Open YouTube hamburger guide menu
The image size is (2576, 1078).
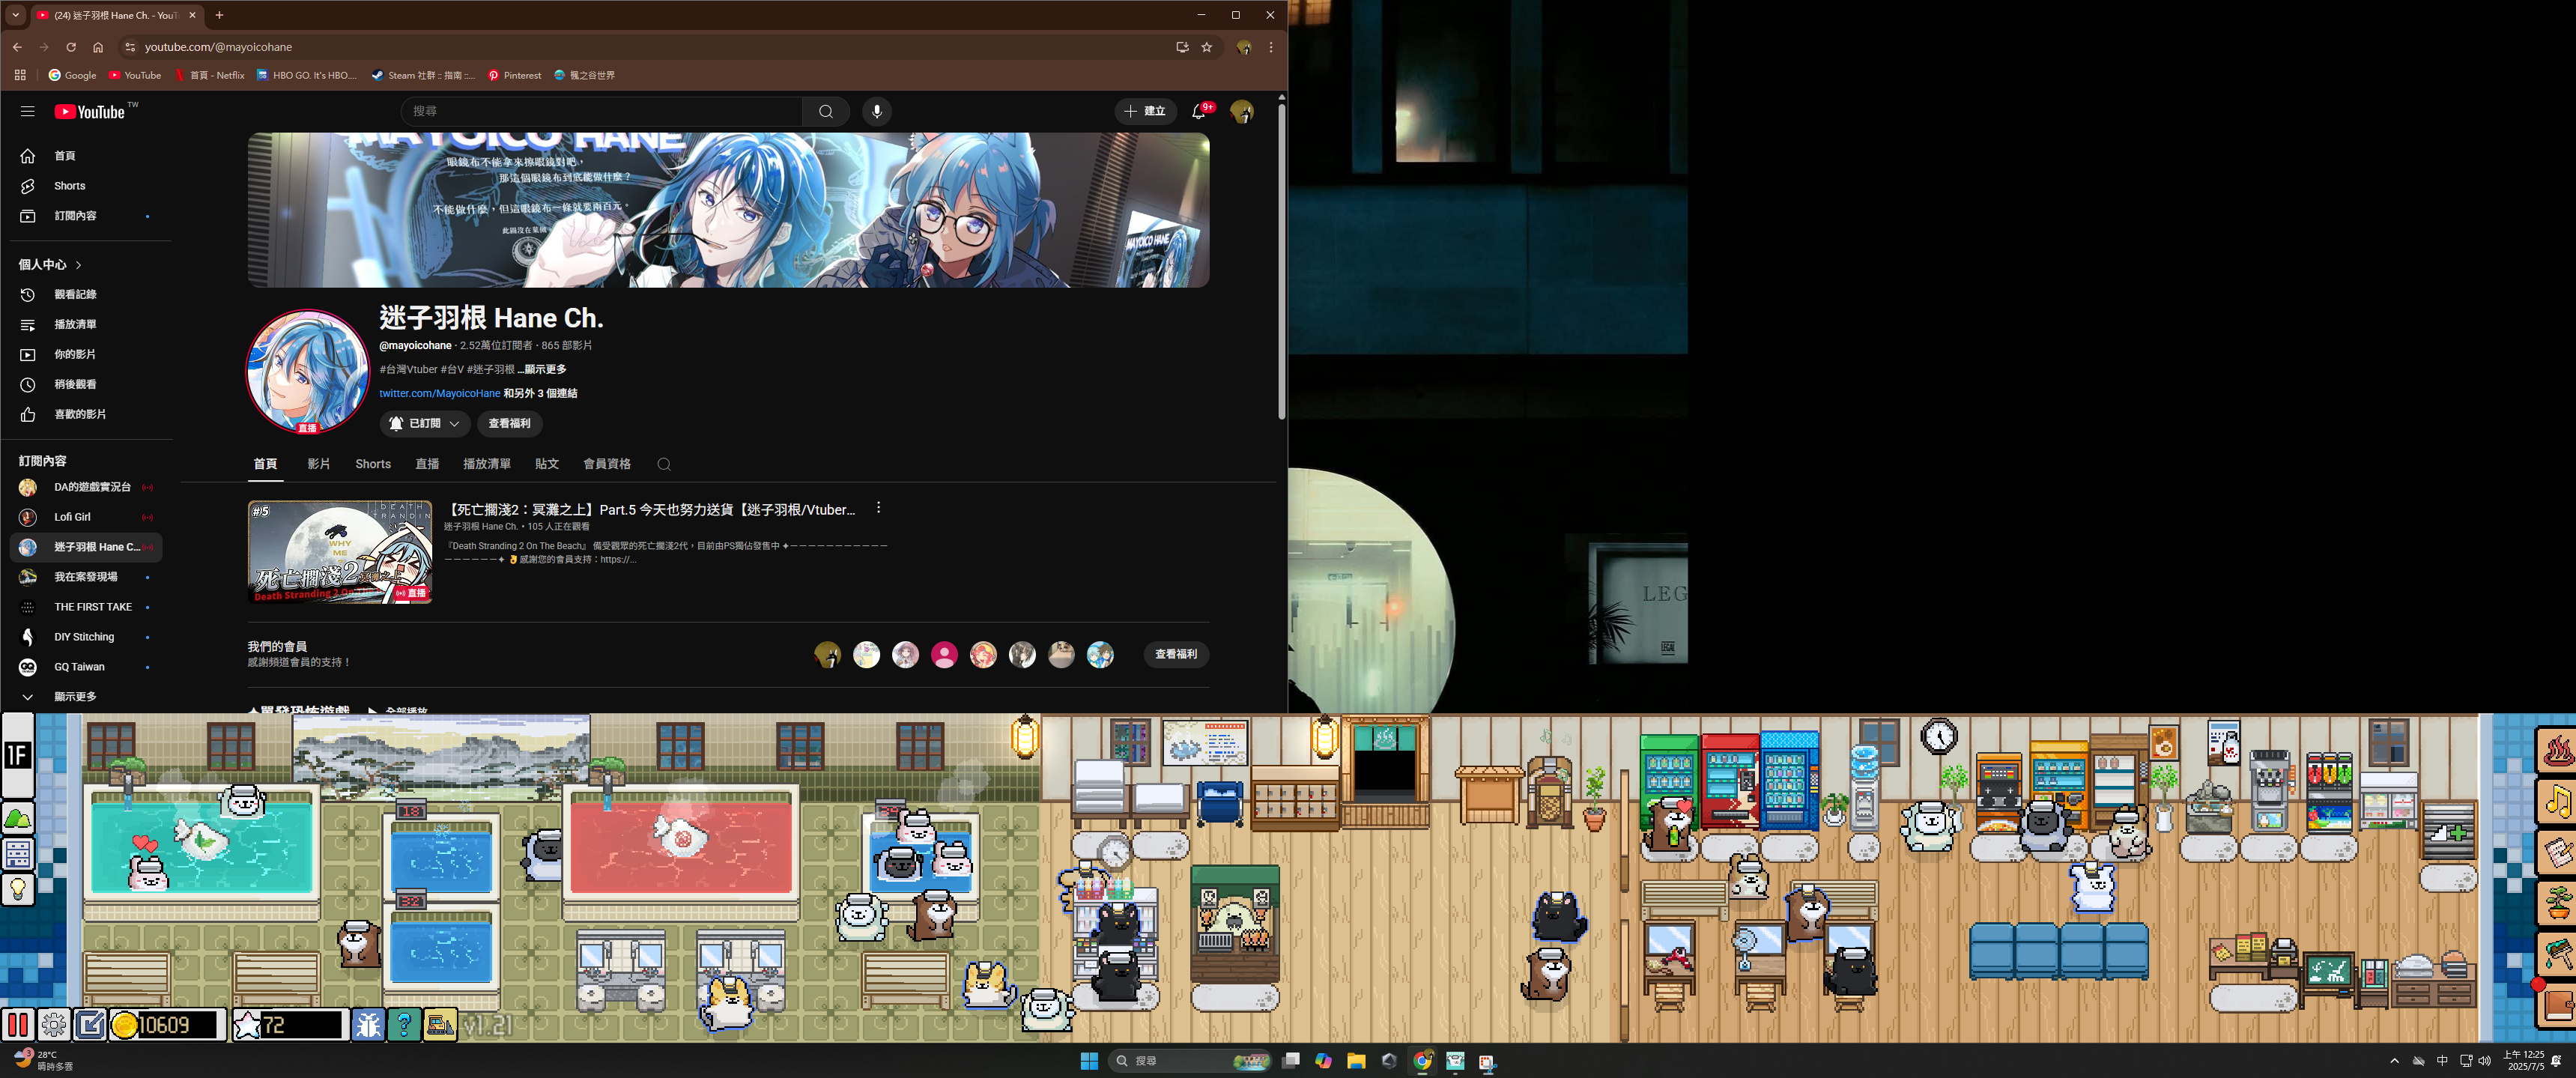27,111
